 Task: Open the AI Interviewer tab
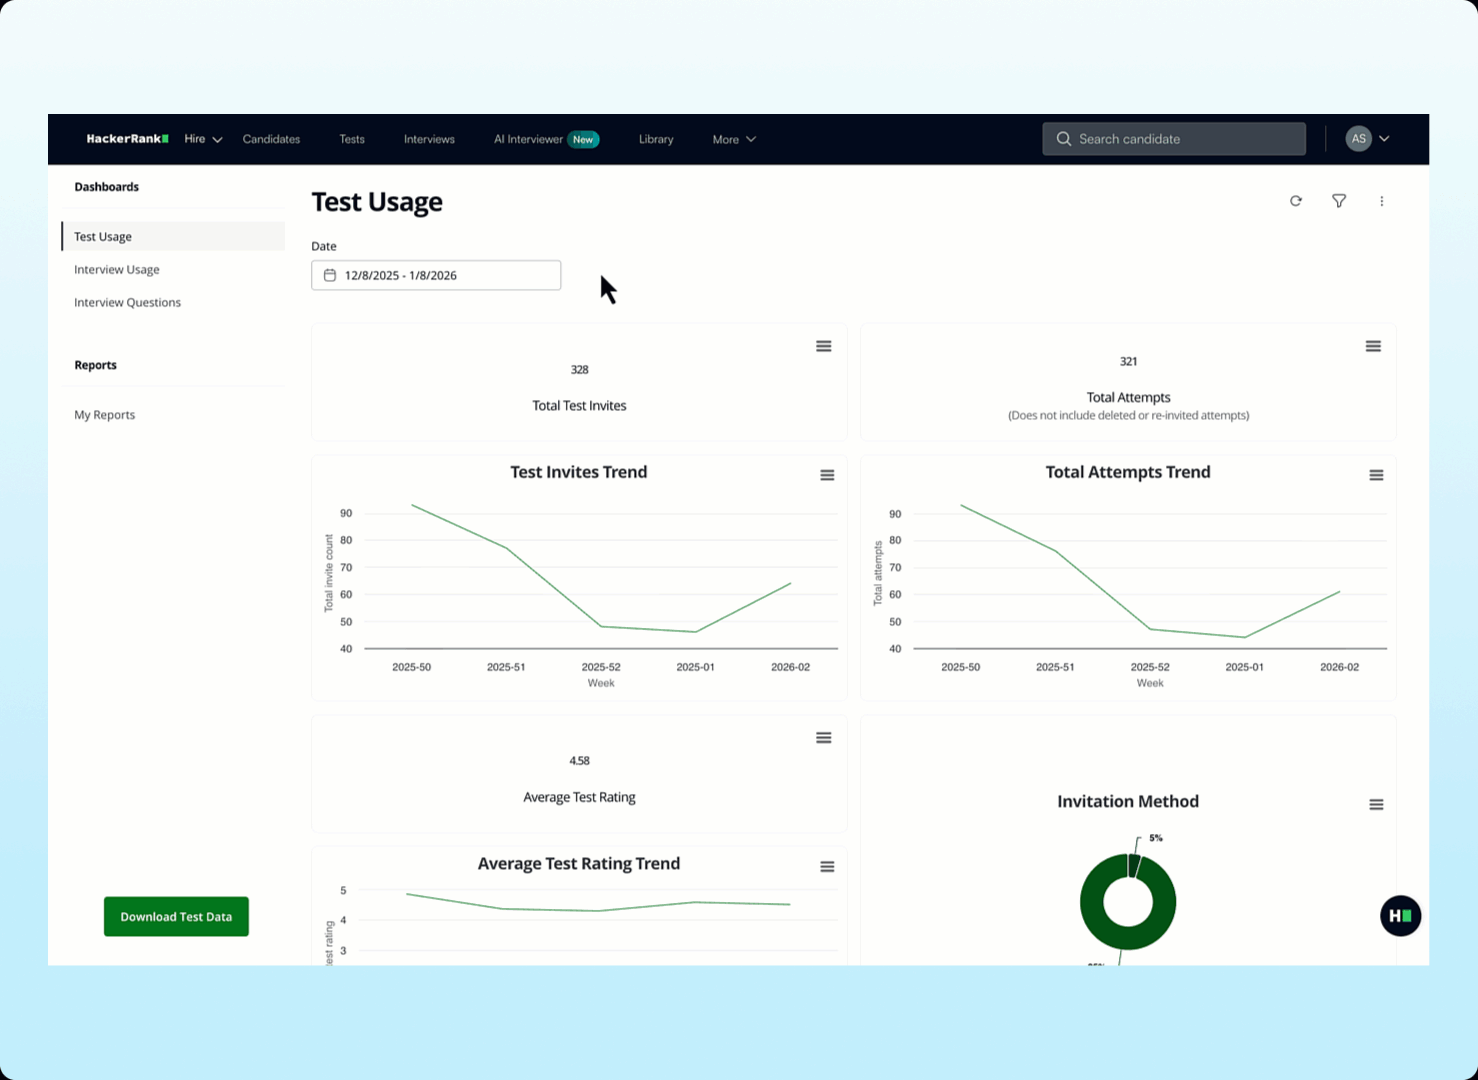click(x=528, y=139)
